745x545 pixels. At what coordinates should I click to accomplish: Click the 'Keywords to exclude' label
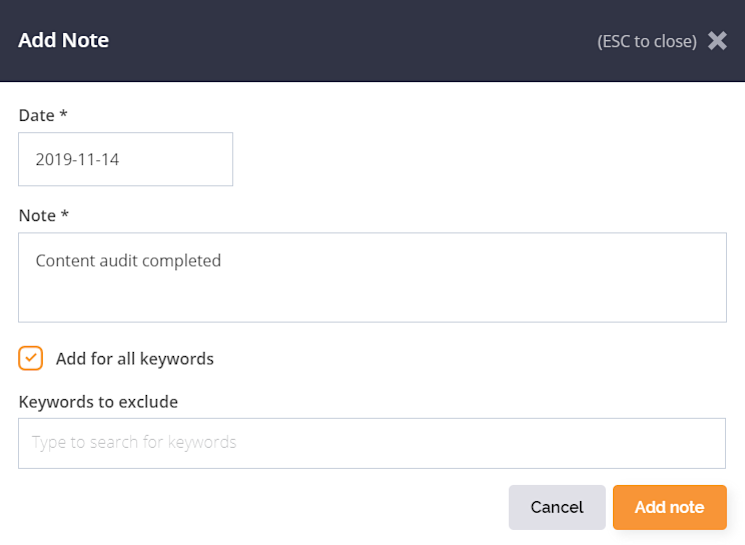click(98, 402)
